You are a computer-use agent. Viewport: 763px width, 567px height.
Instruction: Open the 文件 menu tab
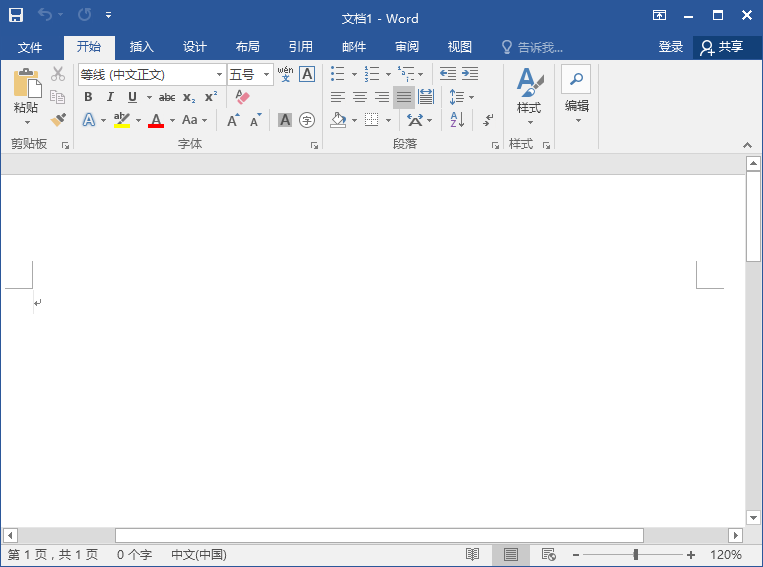click(30, 47)
